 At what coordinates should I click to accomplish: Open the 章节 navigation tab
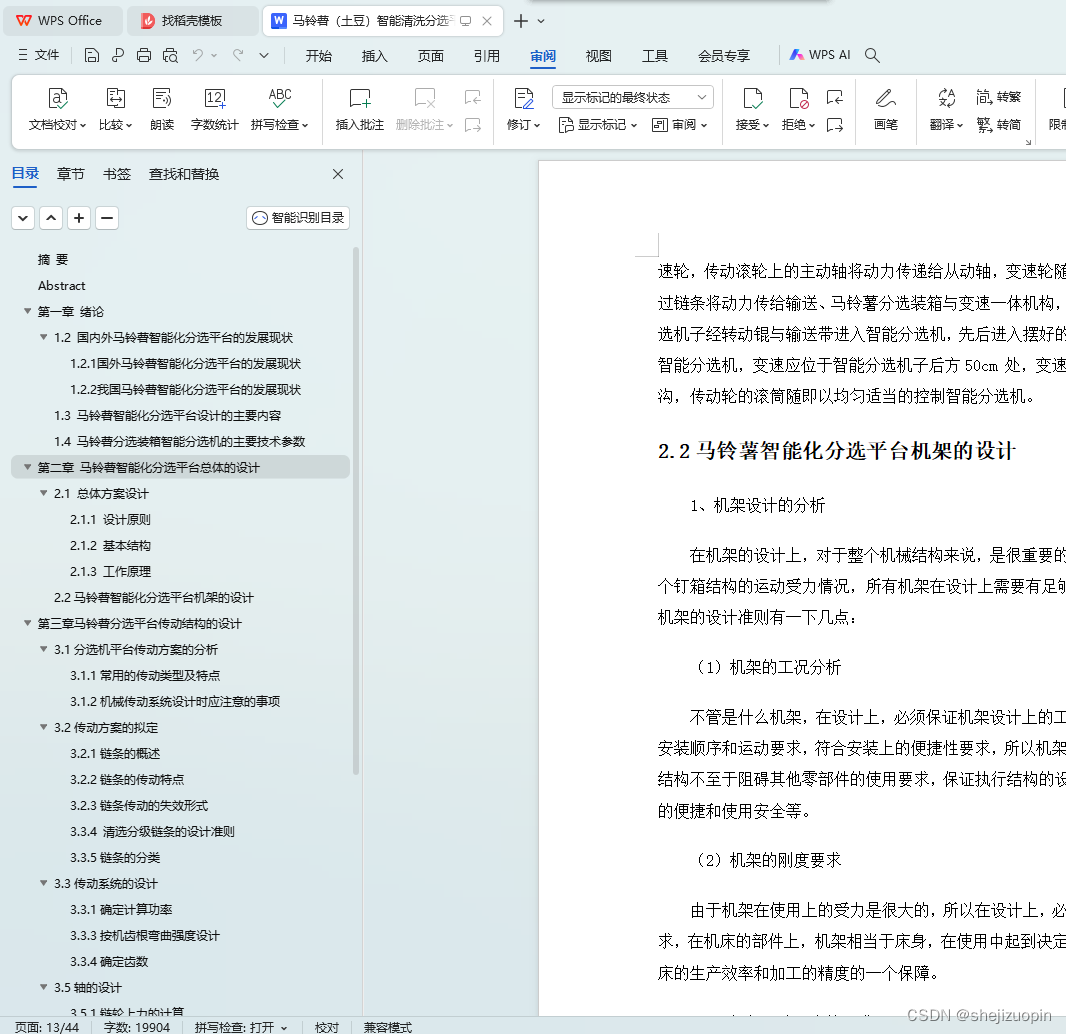click(x=71, y=174)
